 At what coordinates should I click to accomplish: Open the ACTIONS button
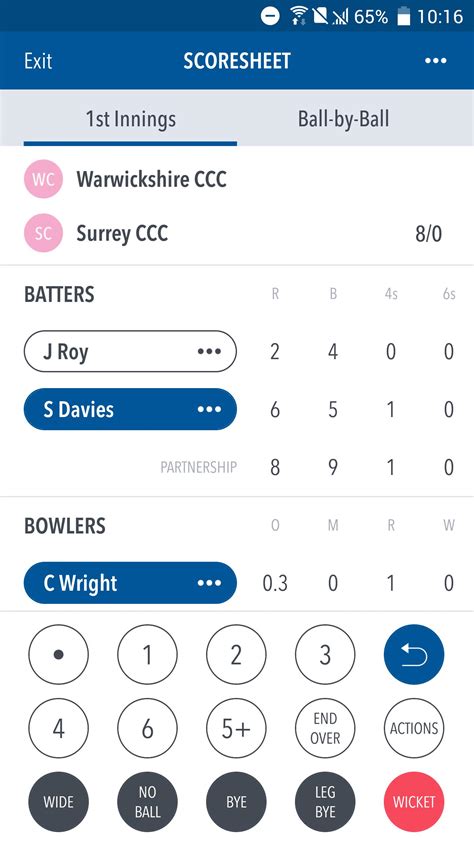(x=414, y=728)
